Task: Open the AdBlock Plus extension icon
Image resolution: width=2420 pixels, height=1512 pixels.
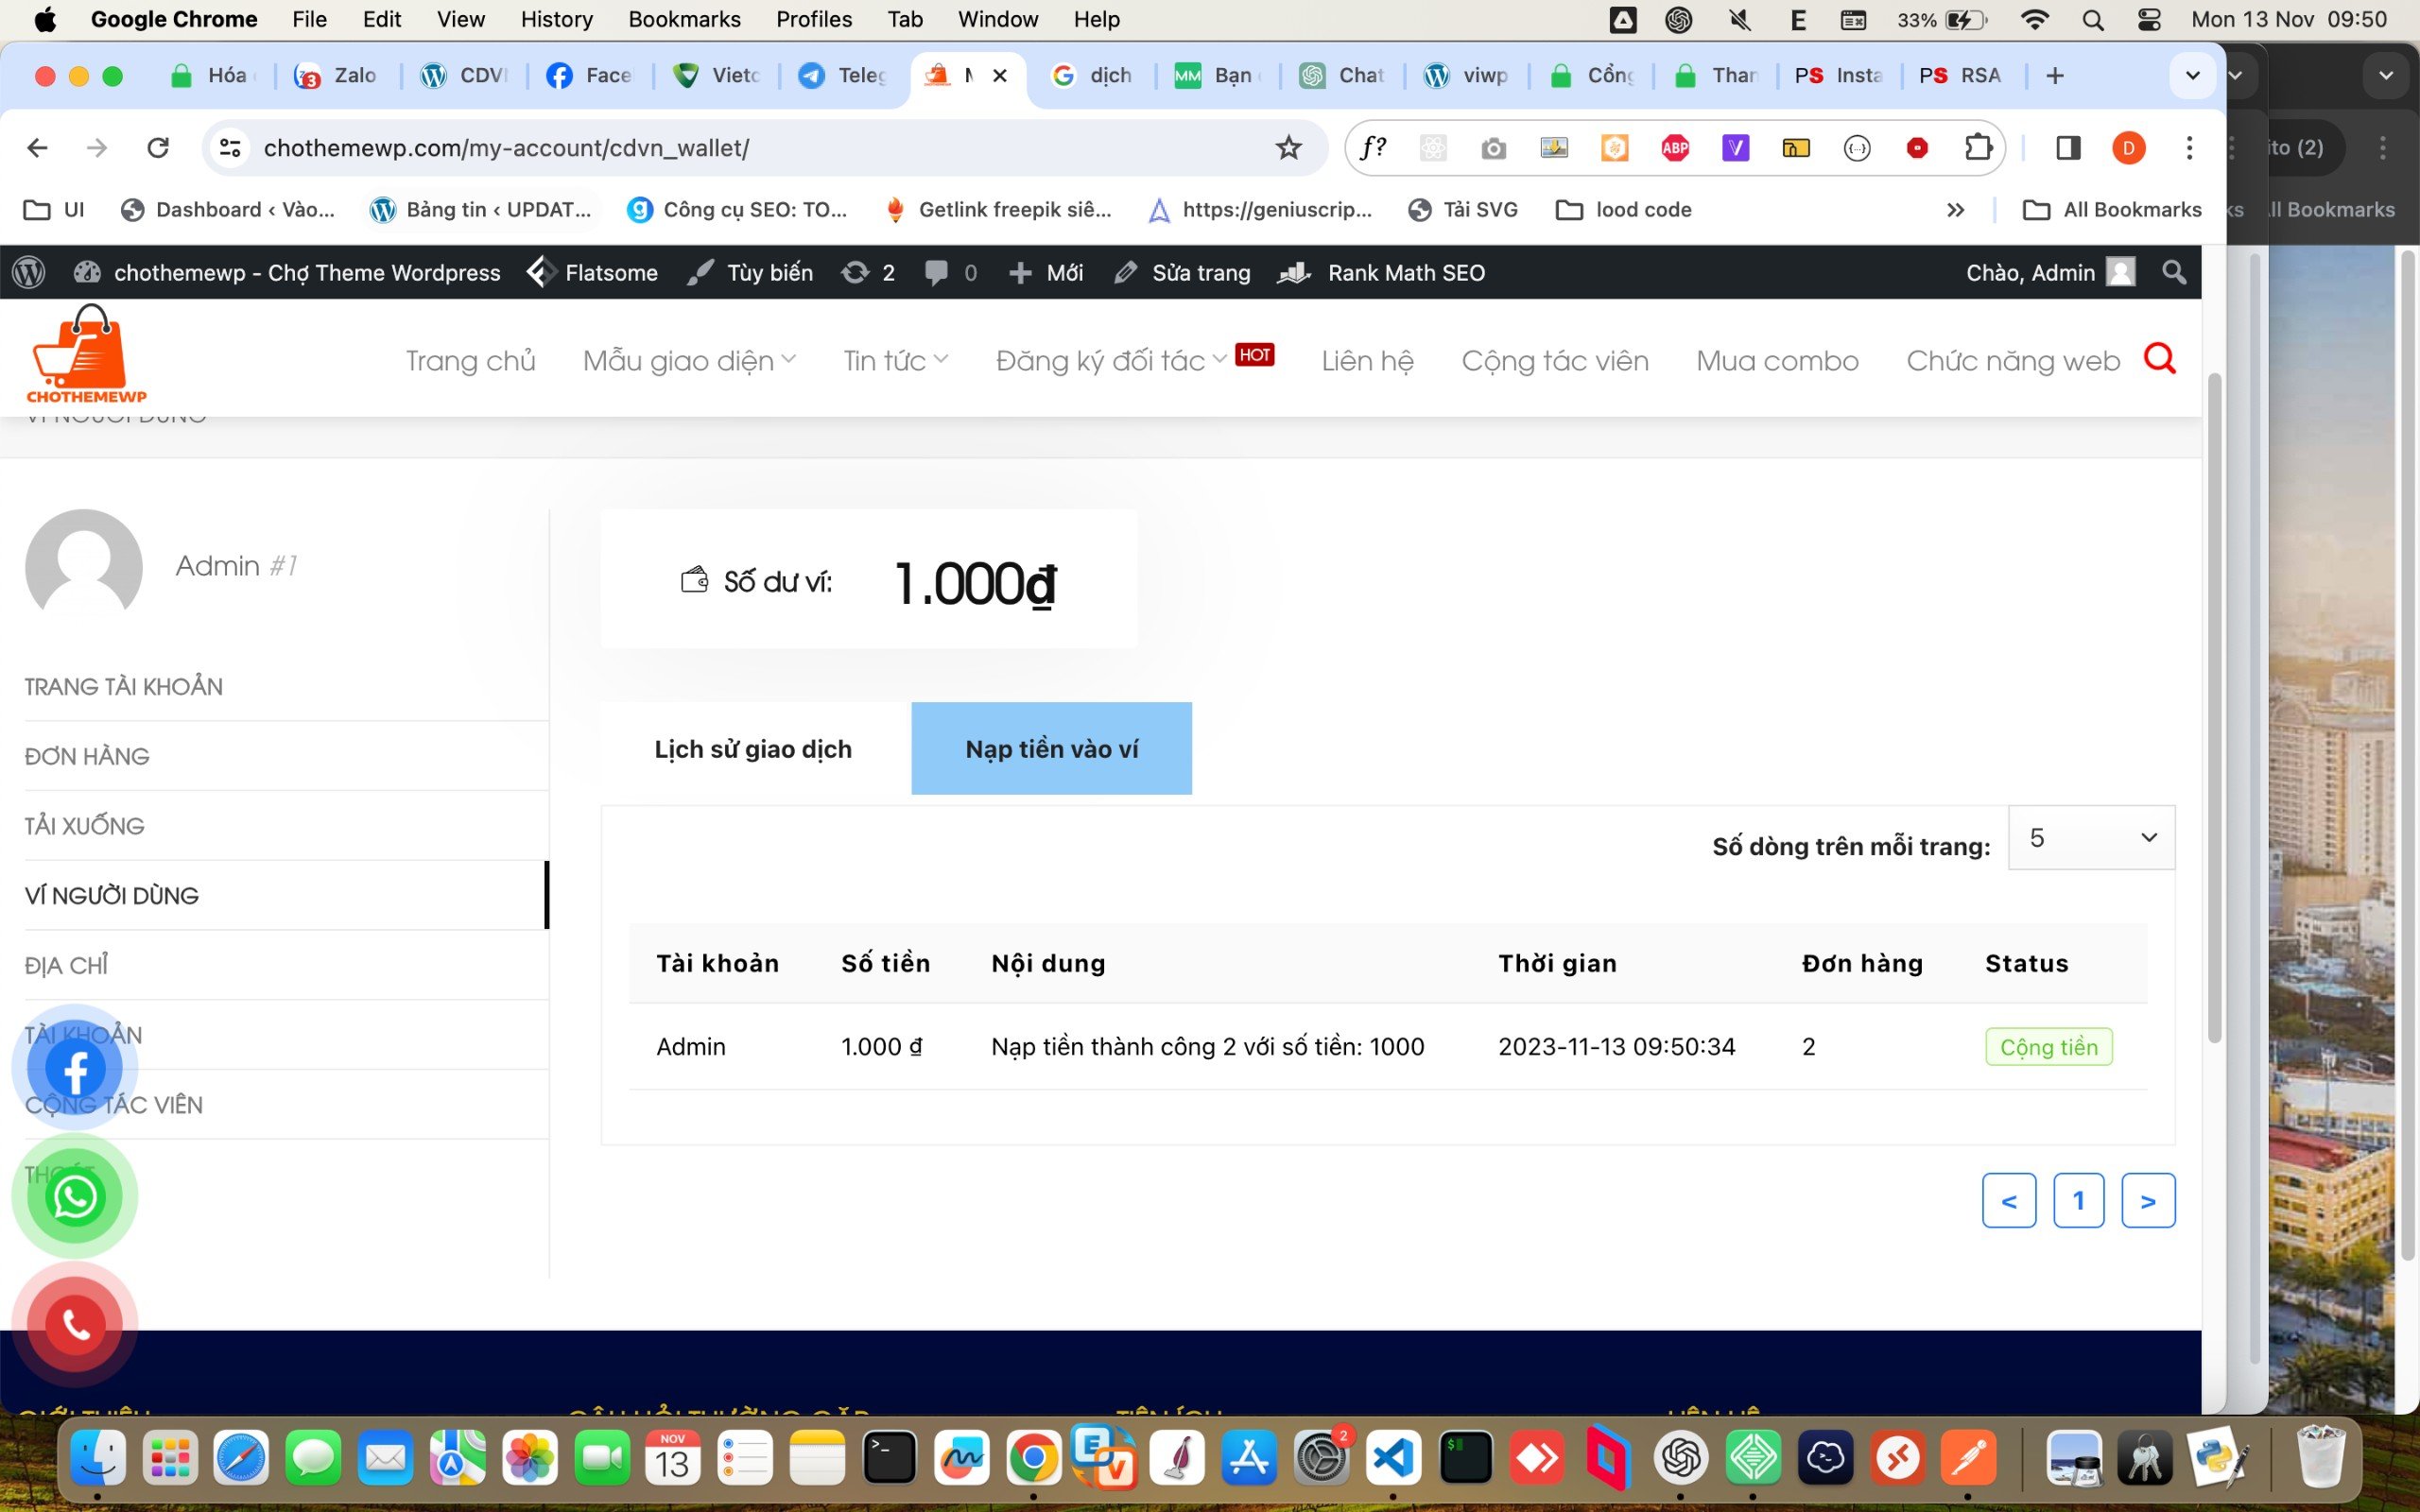Action: point(1675,148)
